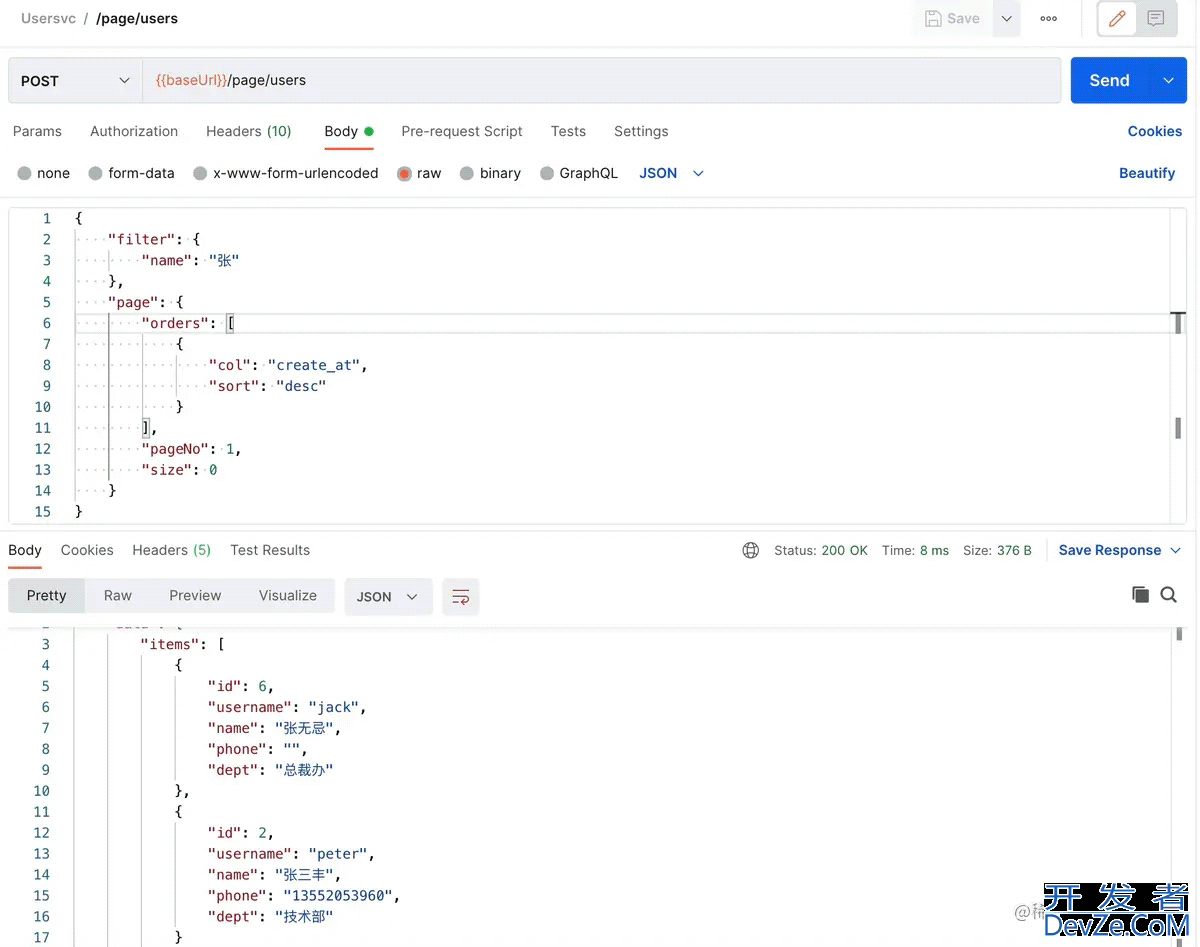The height and width of the screenshot is (947, 1200).
Task: Click the /page/users request title
Action: pos(137,18)
